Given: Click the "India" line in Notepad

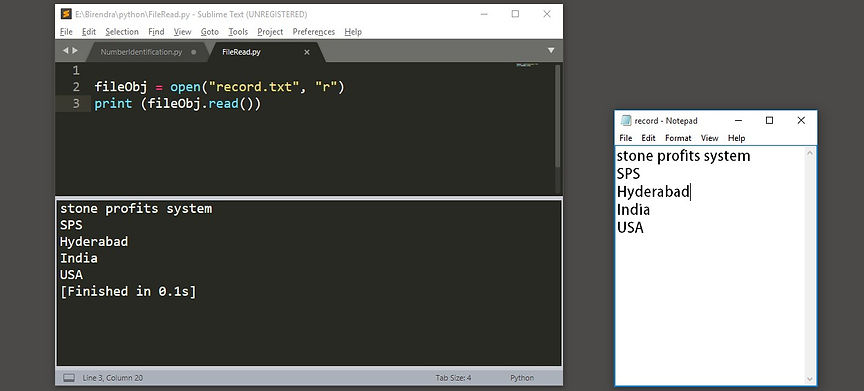Looking at the screenshot, I should click(x=633, y=210).
